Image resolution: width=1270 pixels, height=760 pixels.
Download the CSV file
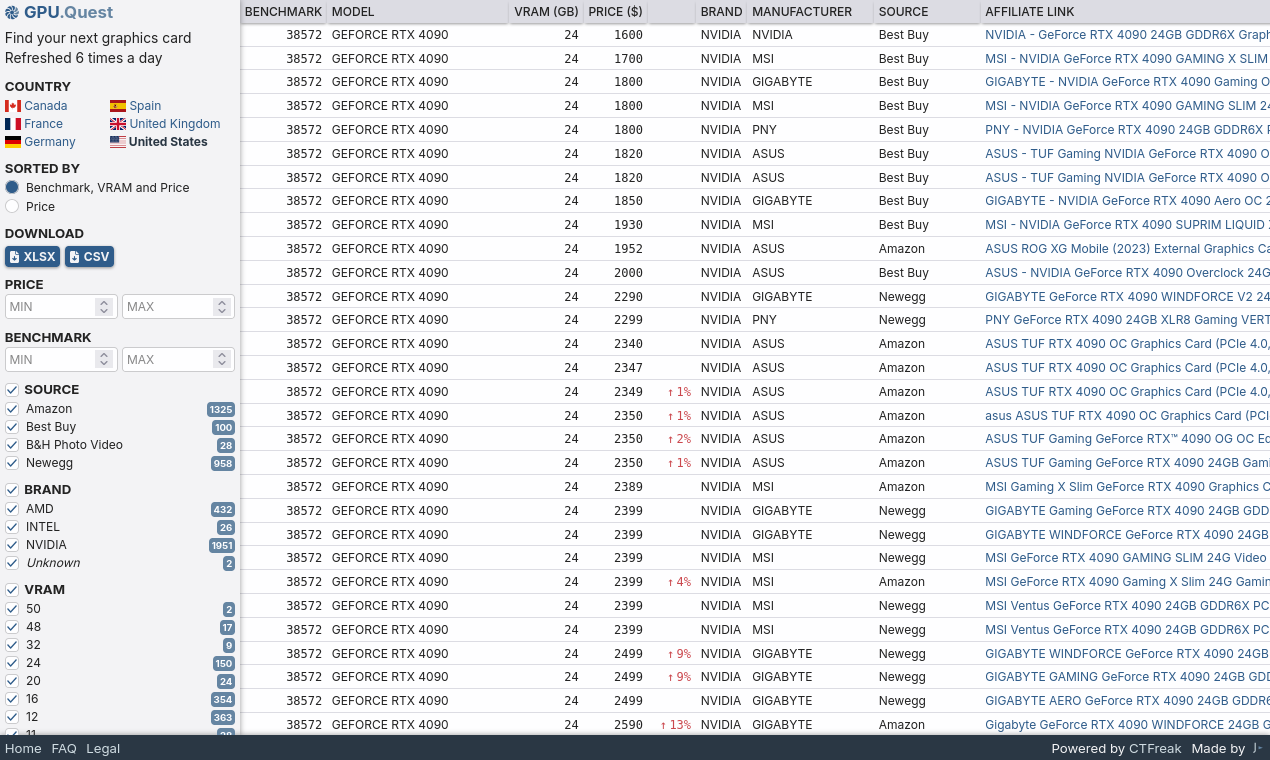pyautogui.click(x=89, y=257)
